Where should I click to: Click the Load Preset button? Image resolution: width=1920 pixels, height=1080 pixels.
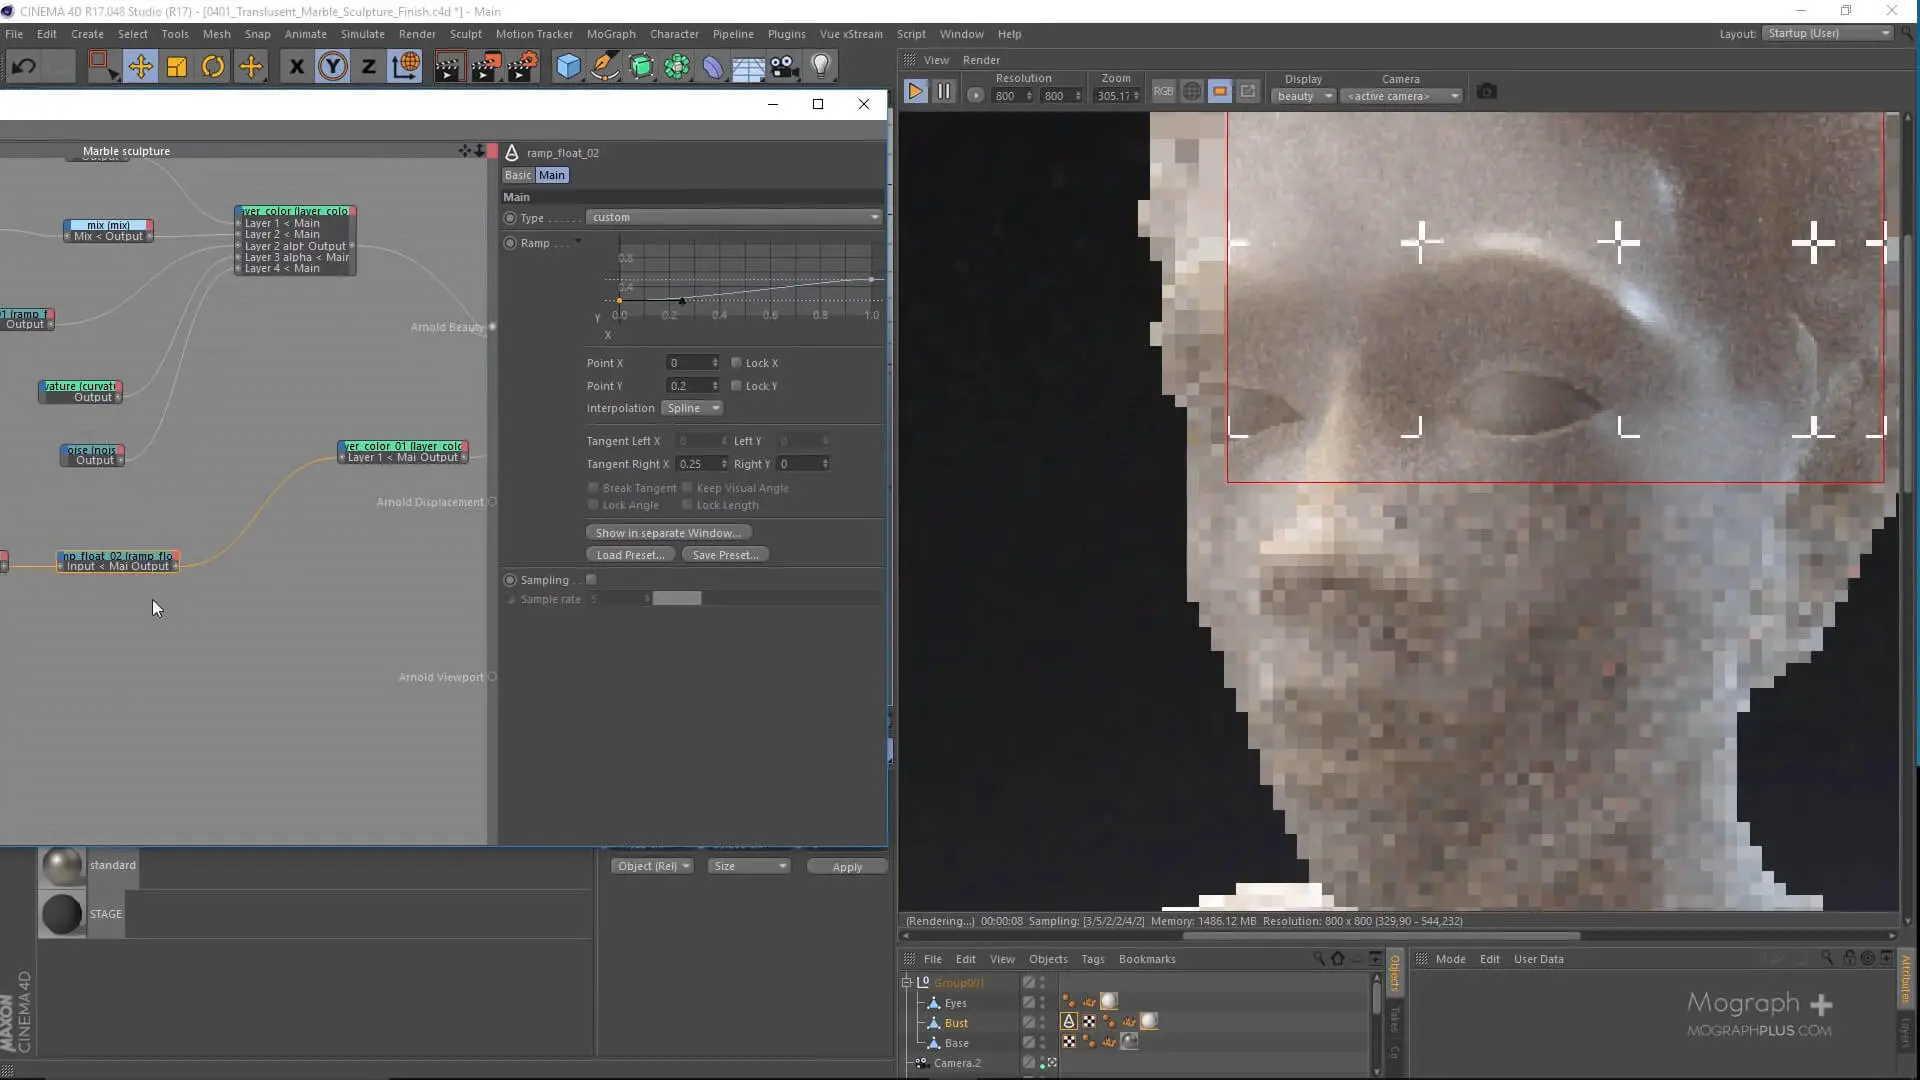pyautogui.click(x=630, y=555)
